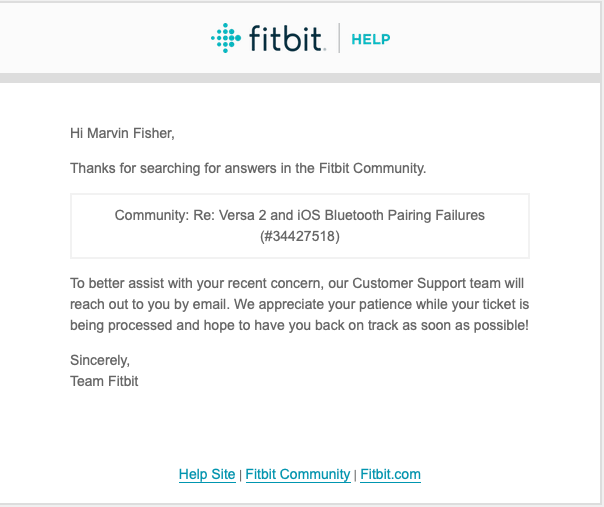Click the Sincerely closing line
Viewport: 604px width, 507px height.
click(100, 361)
